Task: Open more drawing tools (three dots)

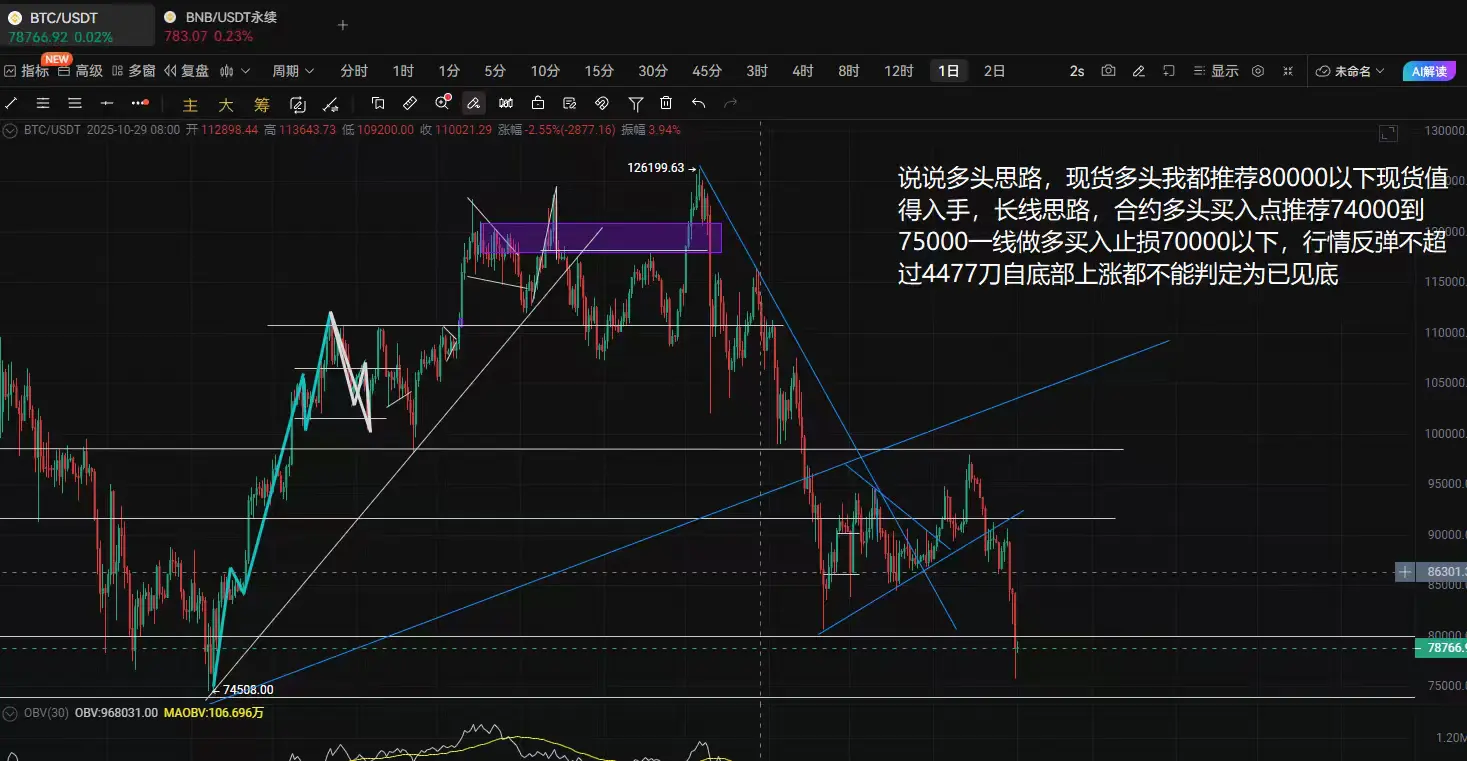Action: point(140,103)
